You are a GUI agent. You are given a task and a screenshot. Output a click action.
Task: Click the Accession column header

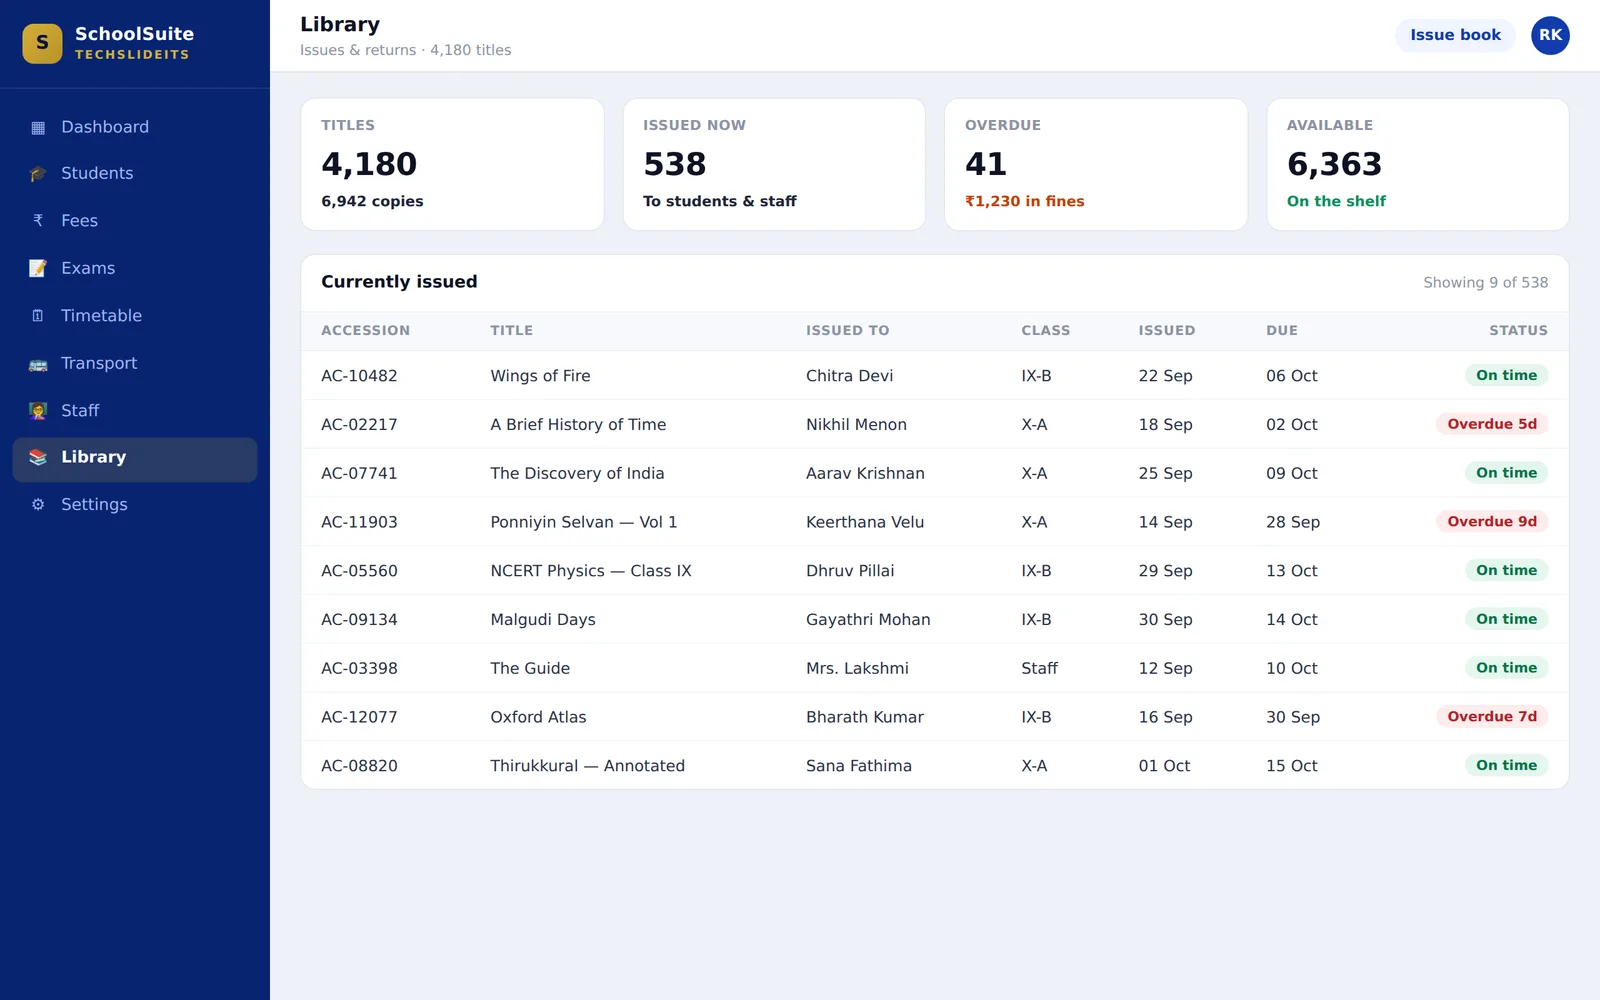click(x=365, y=330)
